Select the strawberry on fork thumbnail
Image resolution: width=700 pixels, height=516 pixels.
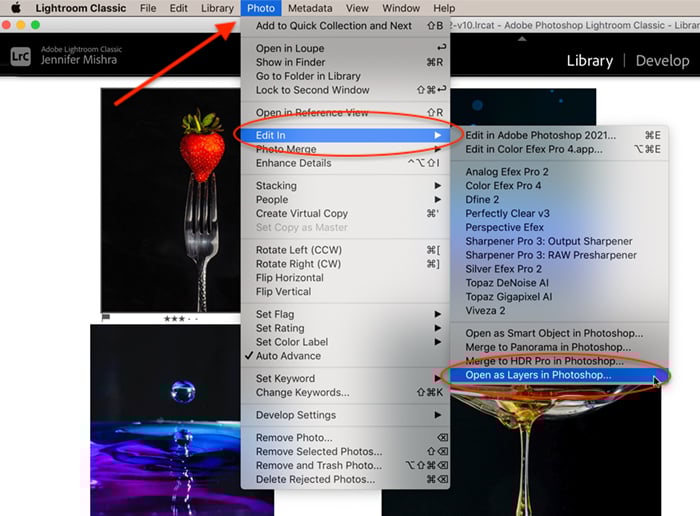click(x=171, y=200)
